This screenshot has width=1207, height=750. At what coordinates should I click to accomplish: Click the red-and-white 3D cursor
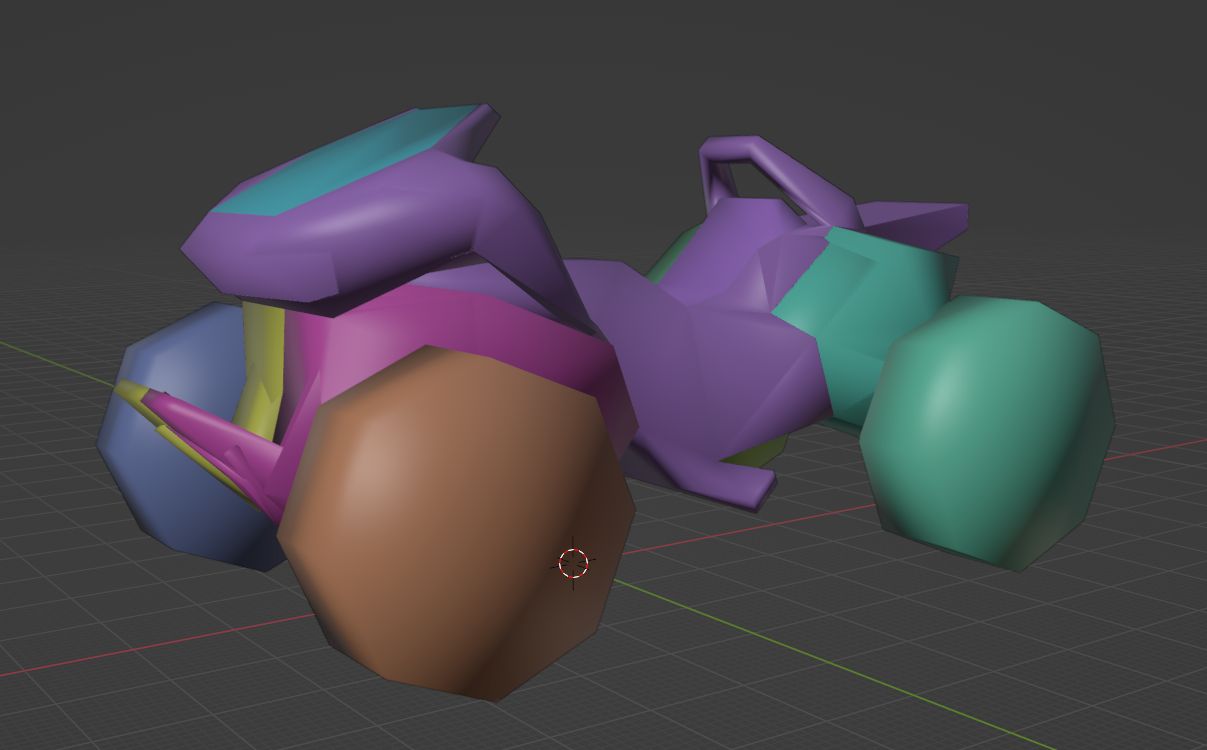click(573, 563)
